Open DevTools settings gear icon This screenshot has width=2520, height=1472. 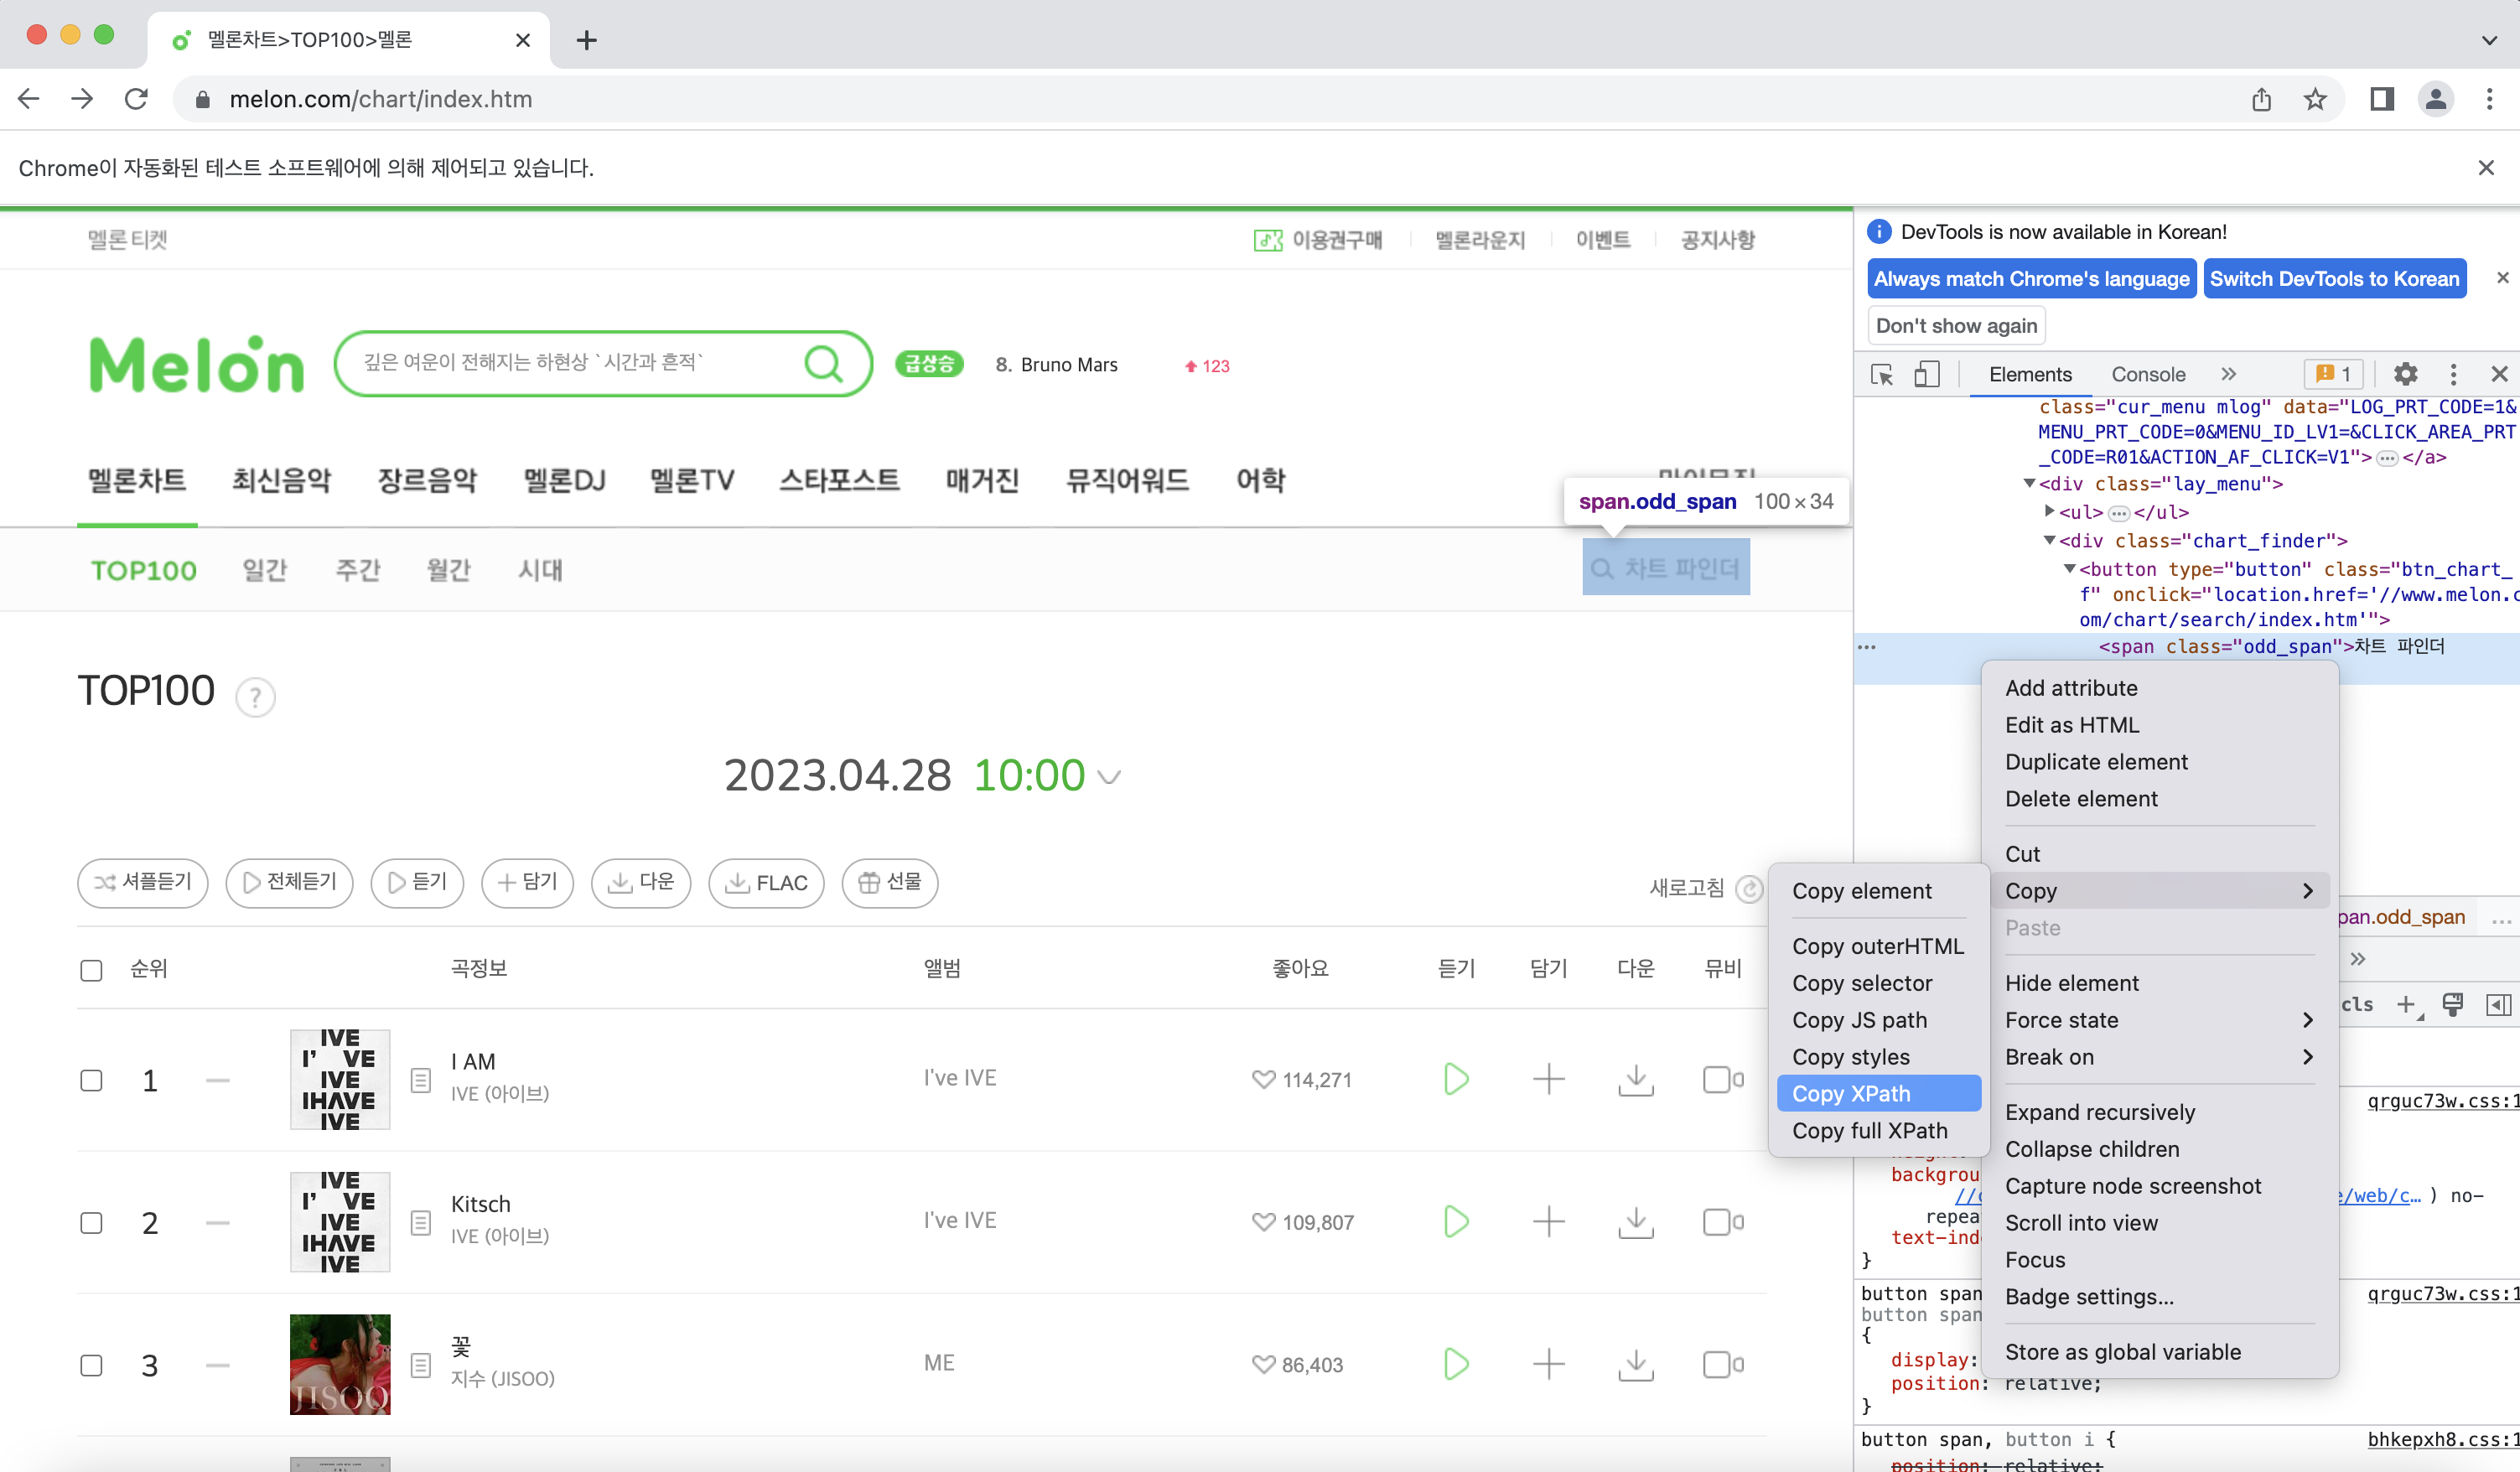click(2405, 374)
